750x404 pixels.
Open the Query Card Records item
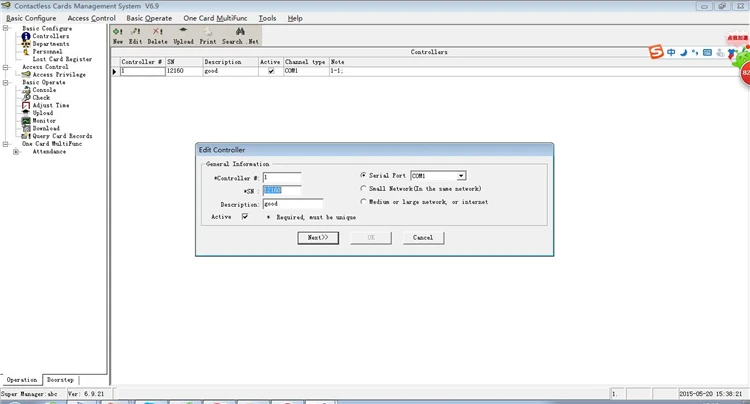point(62,136)
